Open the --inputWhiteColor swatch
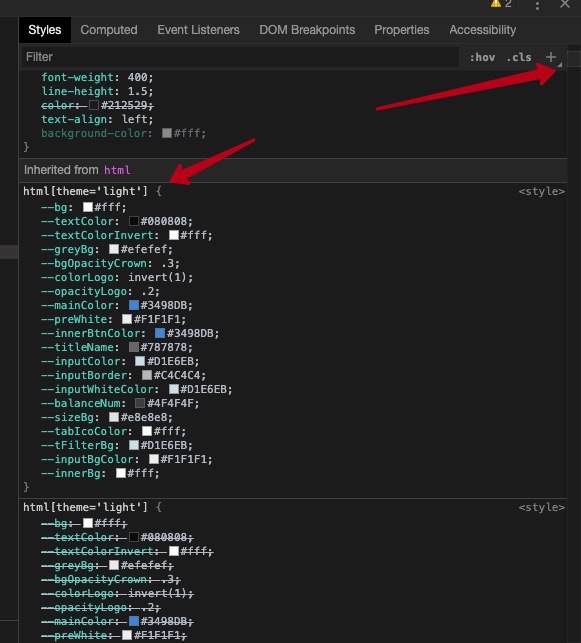 tap(173, 389)
